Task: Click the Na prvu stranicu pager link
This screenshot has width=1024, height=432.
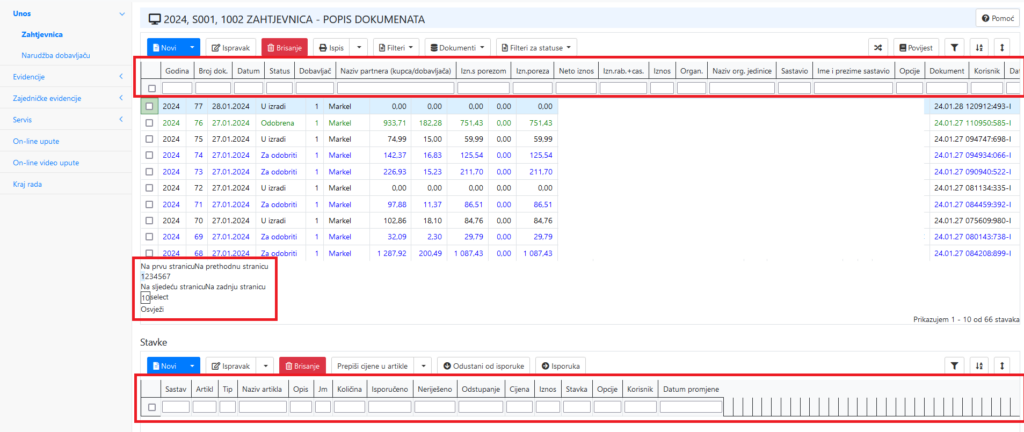Action: click(167, 266)
